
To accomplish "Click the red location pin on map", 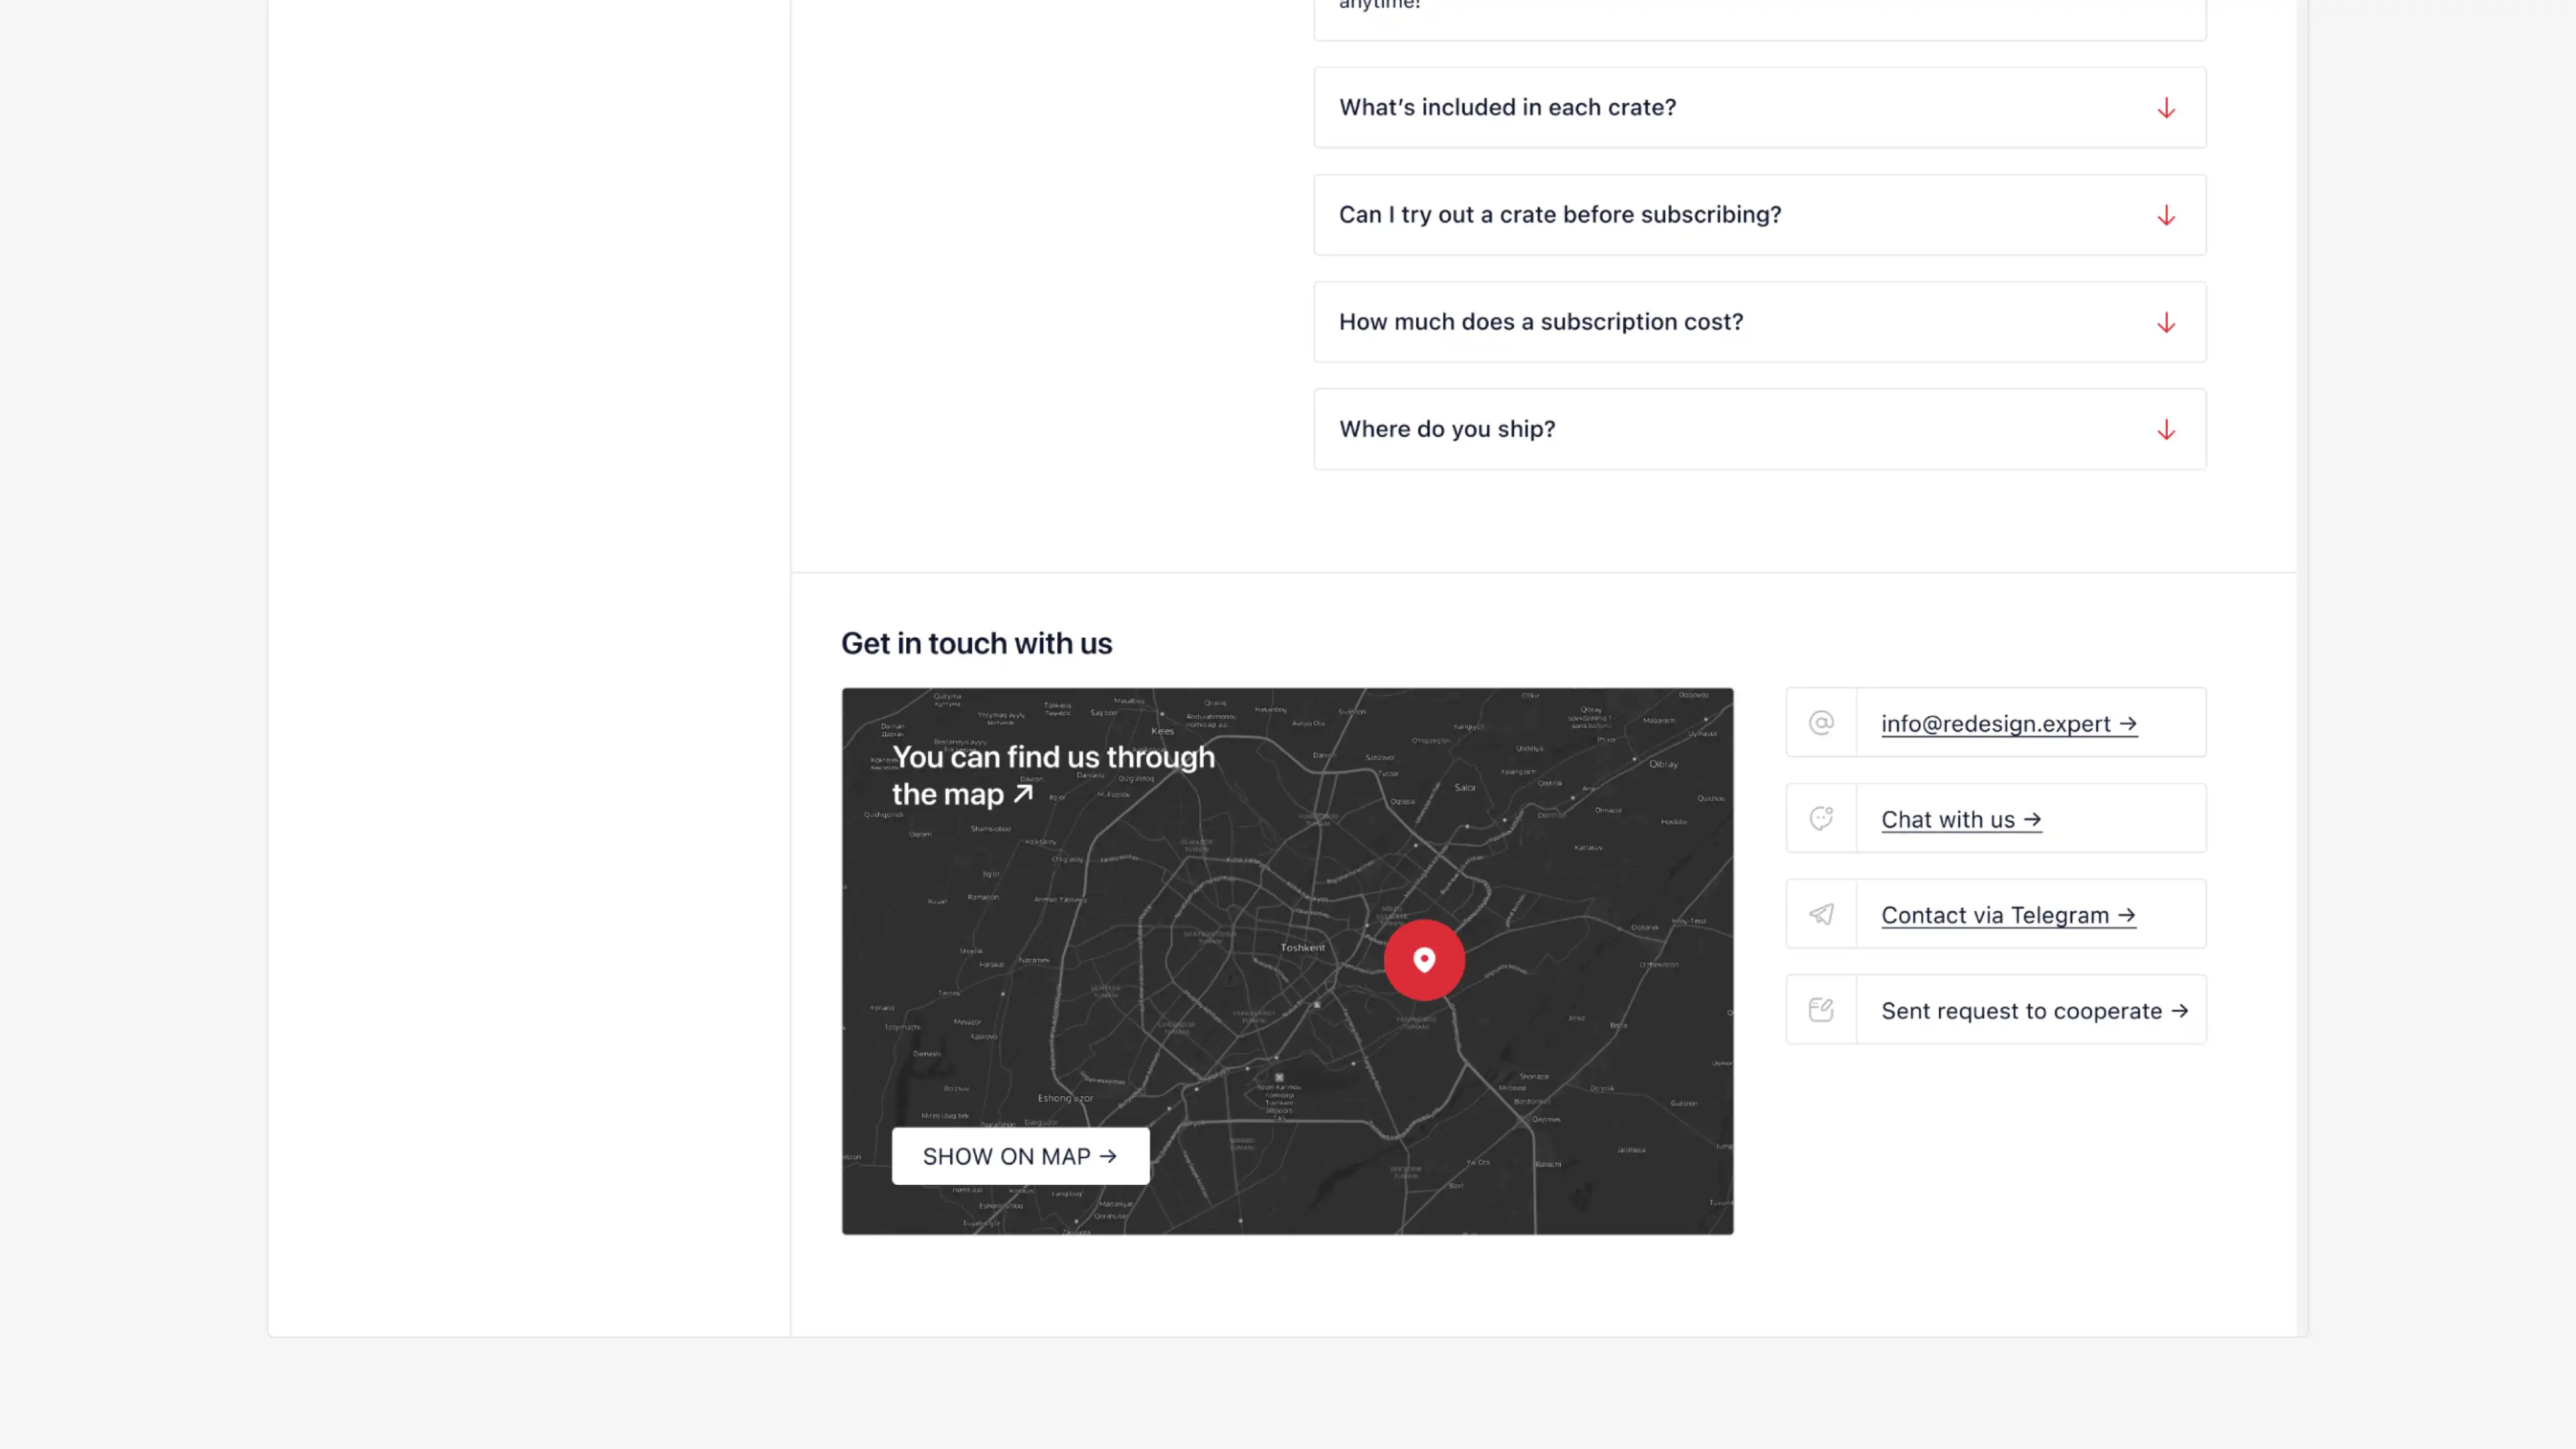I will [1424, 960].
